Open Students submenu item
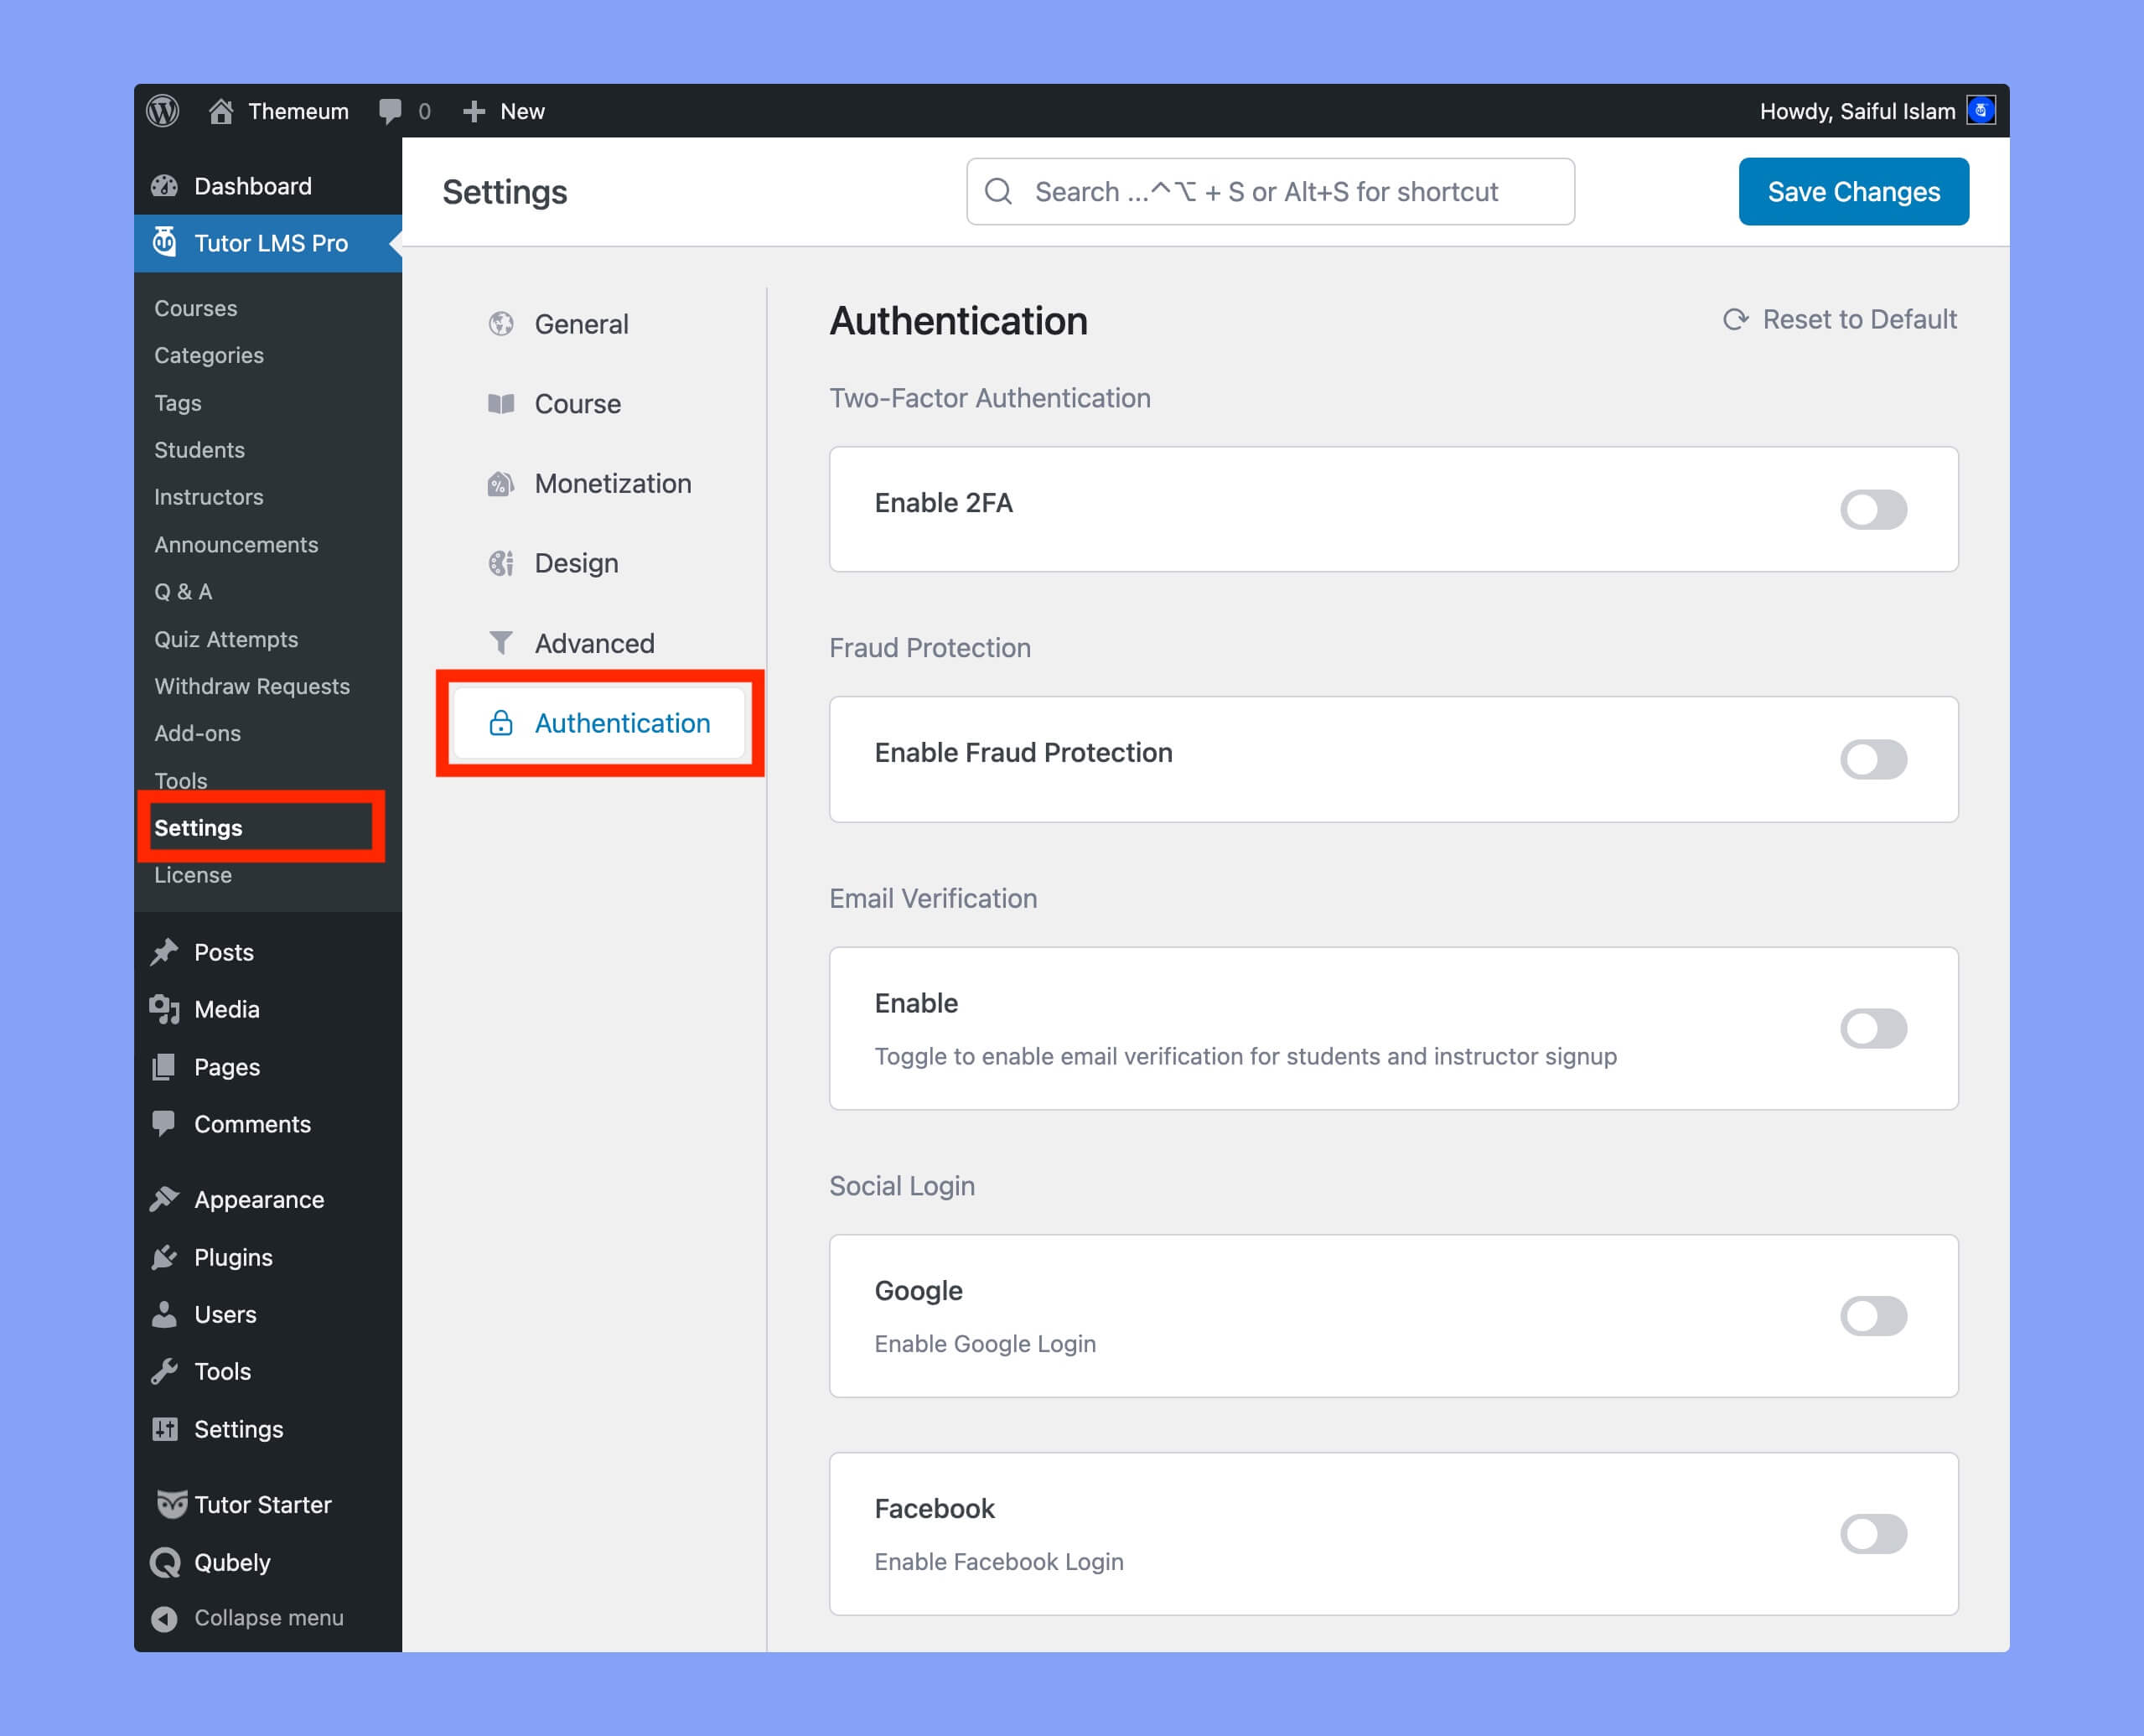Viewport: 2144px width, 1736px height. 199,450
